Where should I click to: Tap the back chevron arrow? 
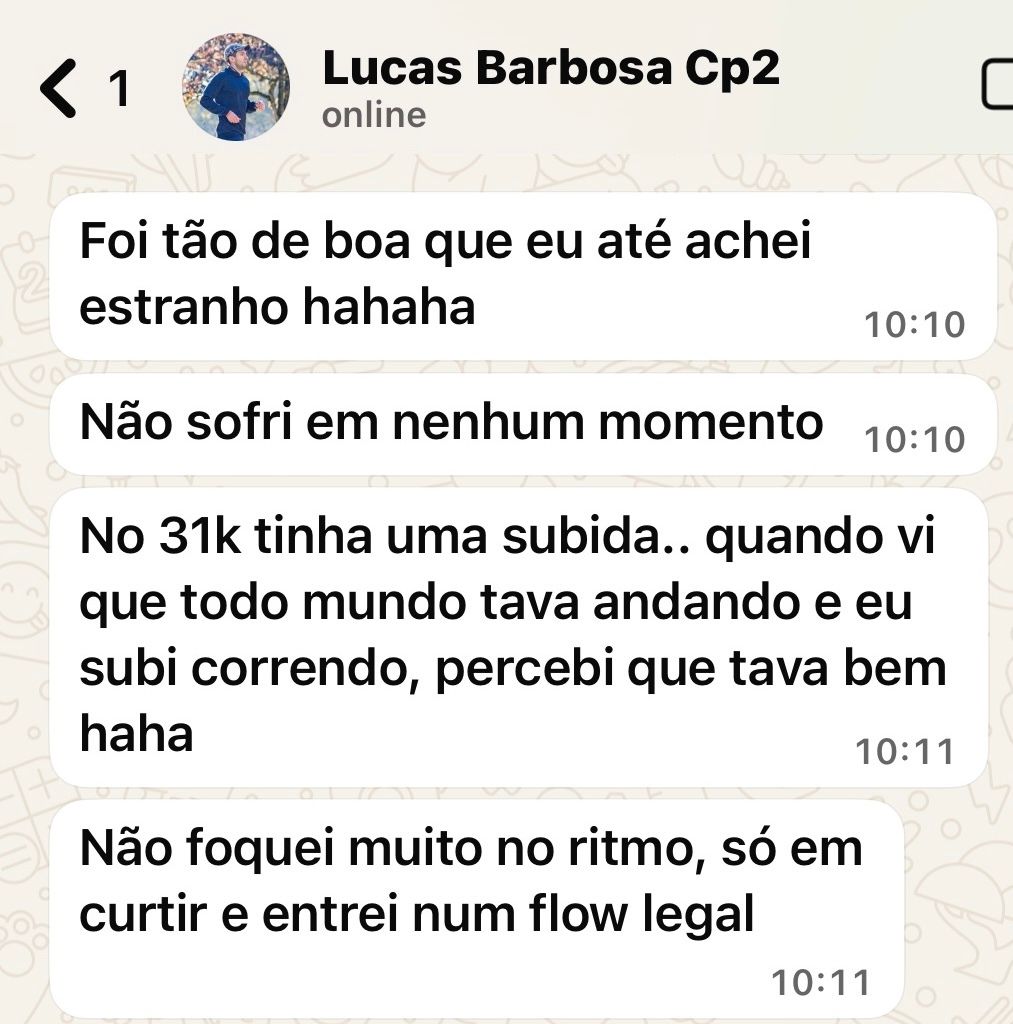pyautogui.click(x=58, y=88)
